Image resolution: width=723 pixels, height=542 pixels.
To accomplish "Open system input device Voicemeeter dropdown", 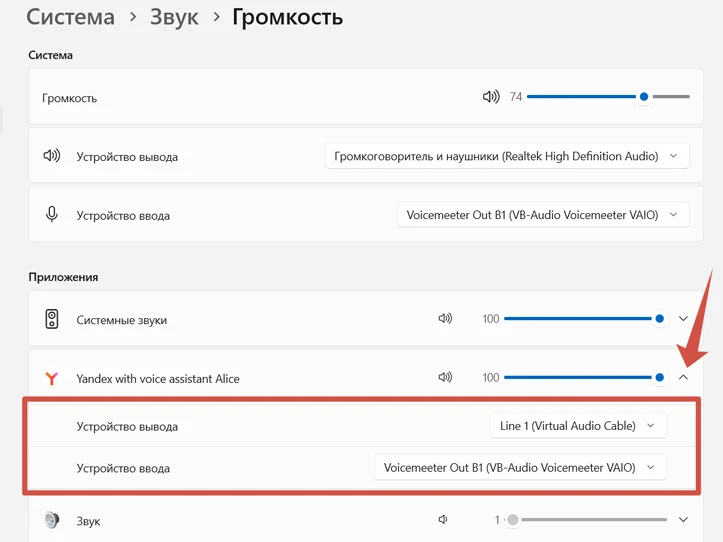I will [543, 215].
